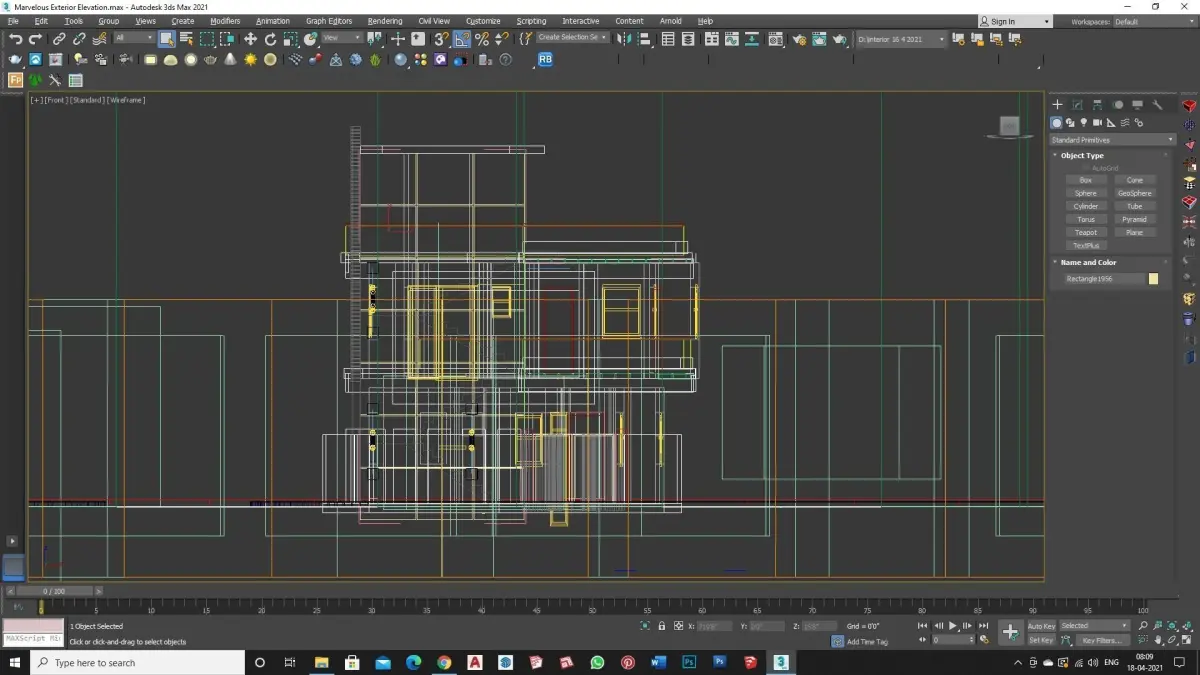Click the Render Production teapot icon
This screenshot has height=675, width=1200.
[840, 39]
